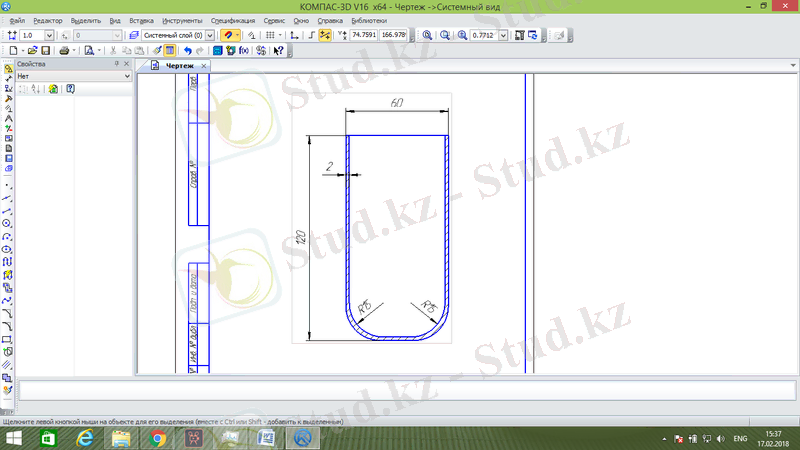Expand the zoom factor 0.7712 dropdown
The height and width of the screenshot is (450, 800).
(503, 35)
